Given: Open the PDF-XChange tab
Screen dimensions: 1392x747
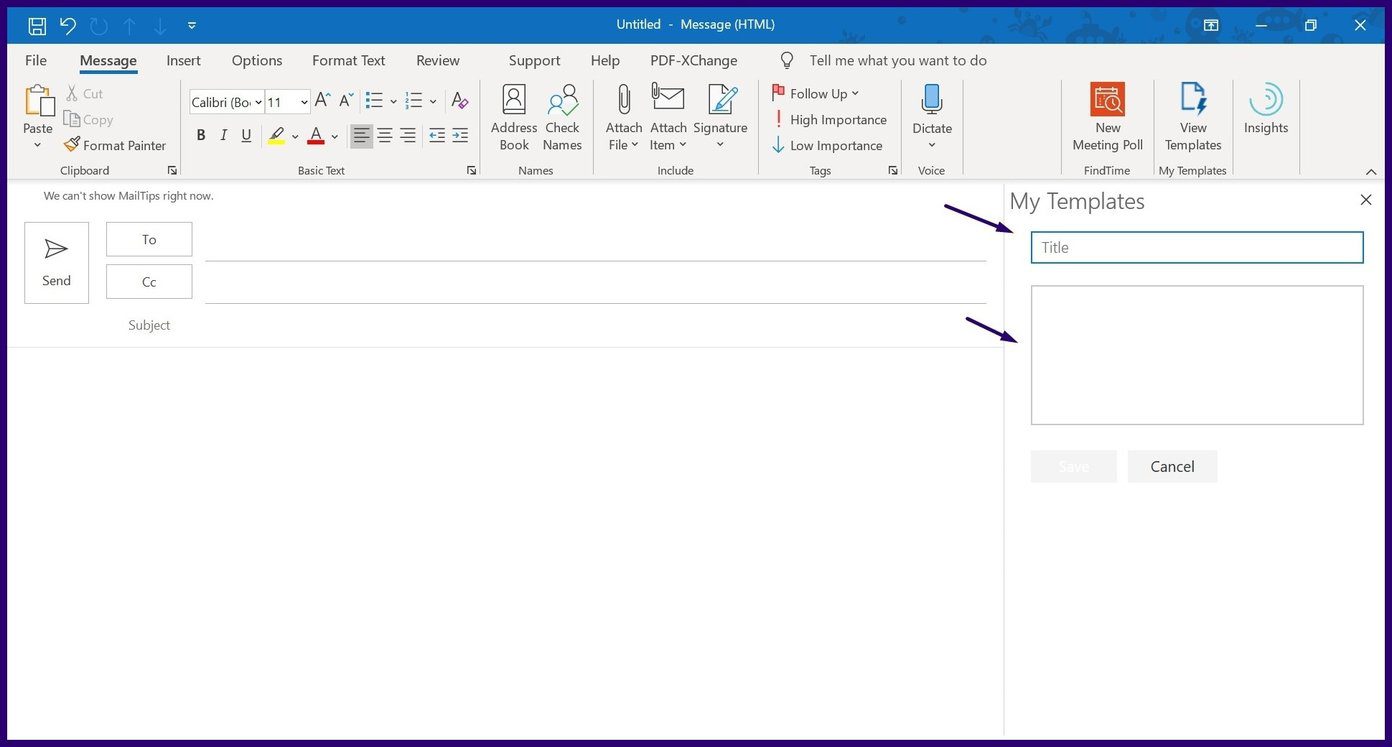Looking at the screenshot, I should pyautogui.click(x=694, y=60).
